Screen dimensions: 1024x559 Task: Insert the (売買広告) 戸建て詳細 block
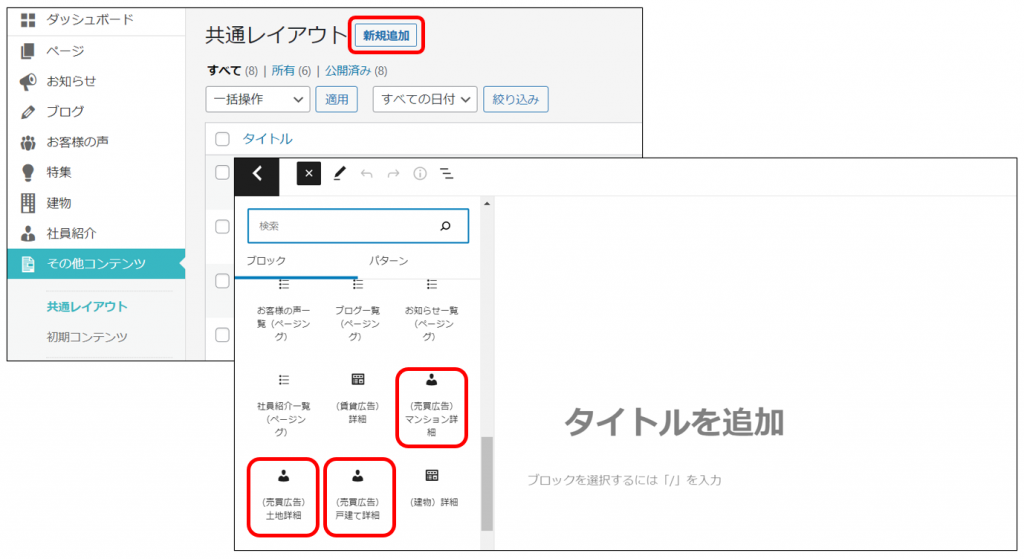pyautogui.click(x=357, y=494)
